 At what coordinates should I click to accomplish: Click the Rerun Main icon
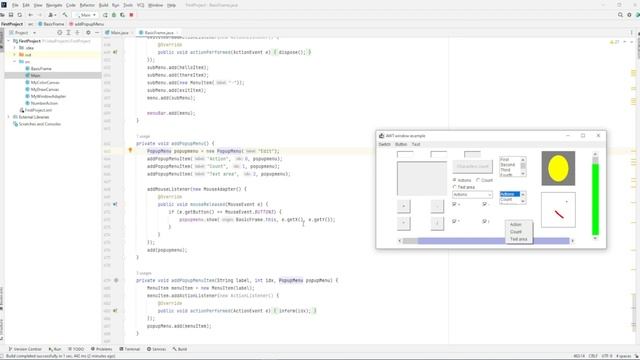coord(105,15)
